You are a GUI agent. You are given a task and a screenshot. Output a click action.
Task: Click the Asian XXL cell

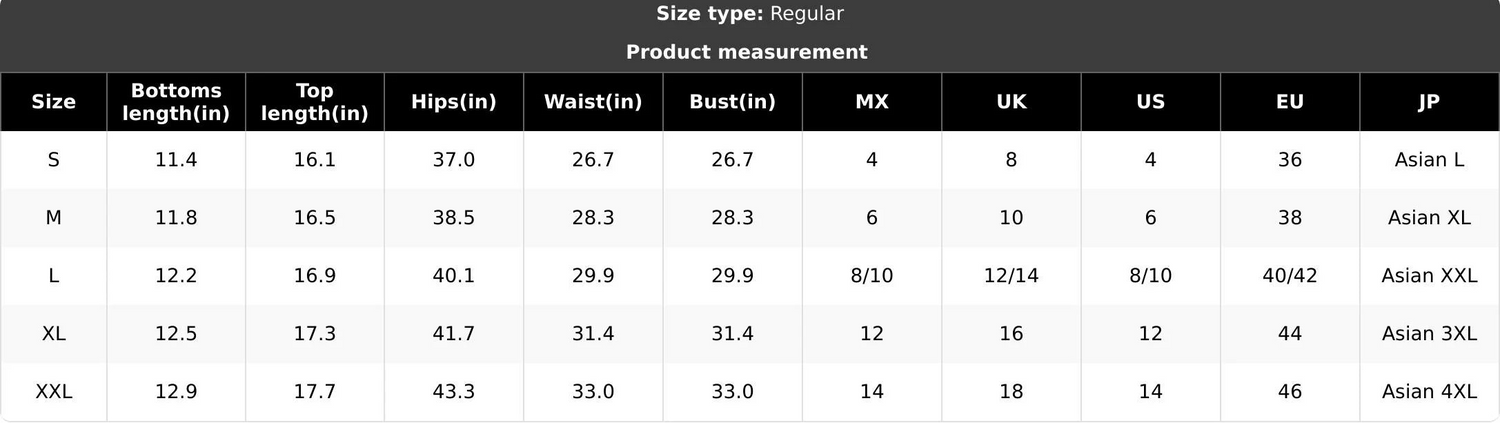point(1429,276)
